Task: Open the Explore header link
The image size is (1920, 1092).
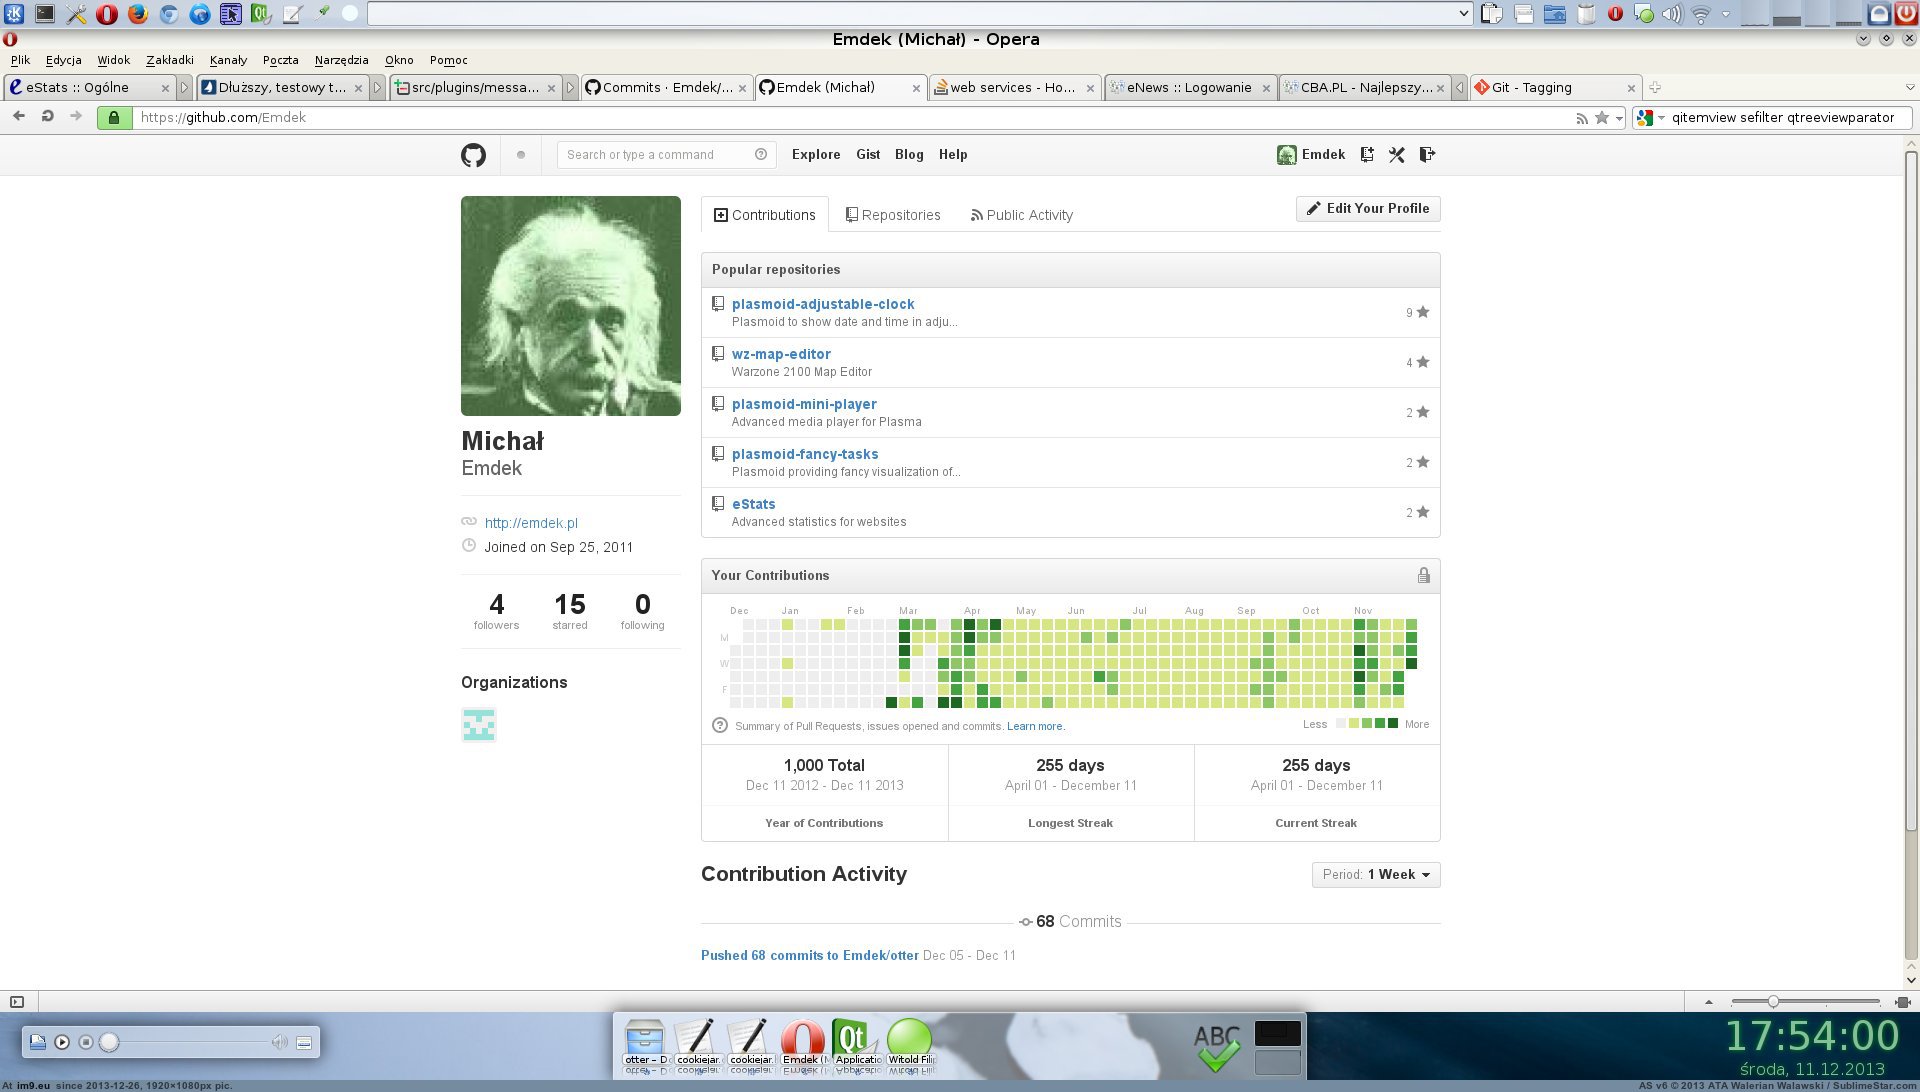Action: [x=816, y=155]
